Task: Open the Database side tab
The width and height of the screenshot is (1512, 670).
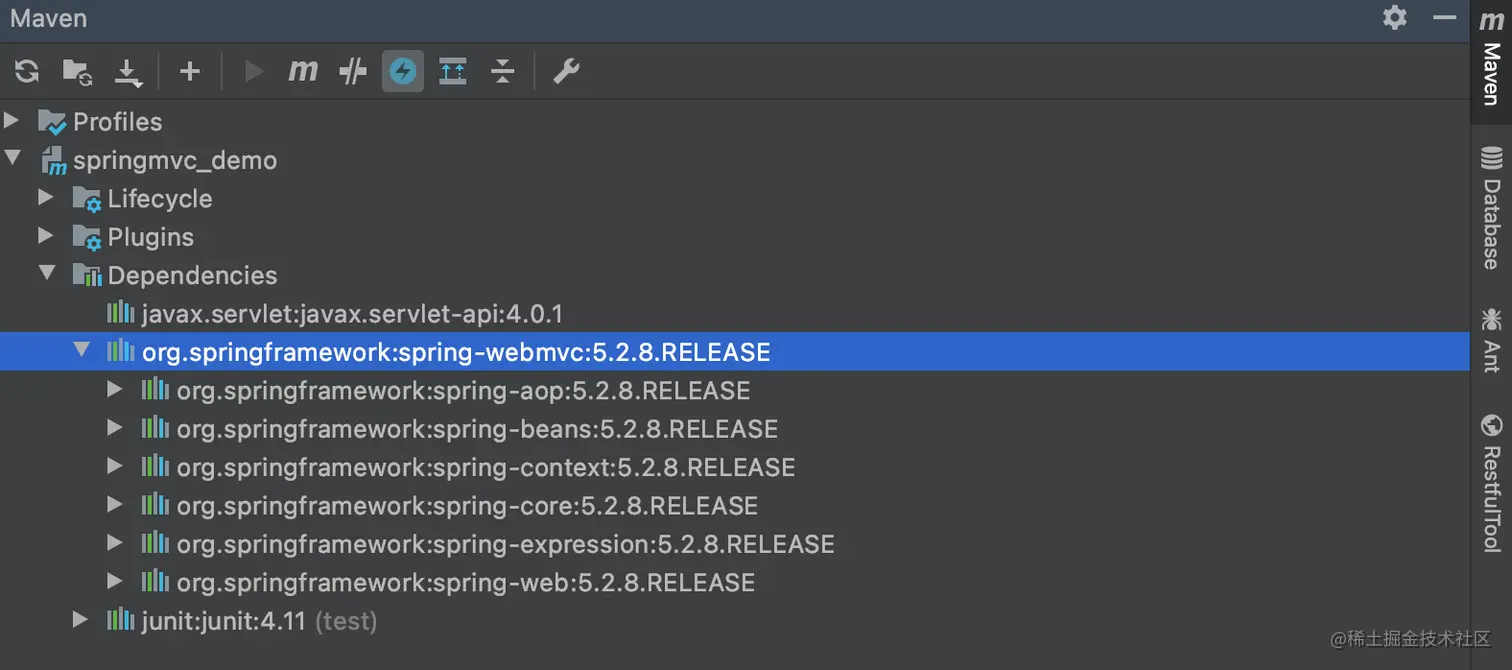Action: 1491,208
